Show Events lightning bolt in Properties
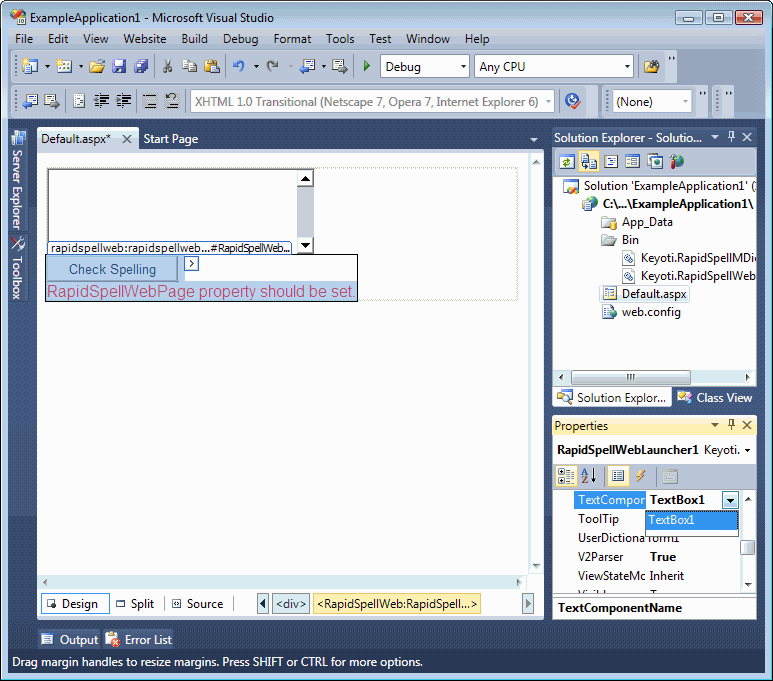This screenshot has height=681, width=773. click(x=640, y=476)
